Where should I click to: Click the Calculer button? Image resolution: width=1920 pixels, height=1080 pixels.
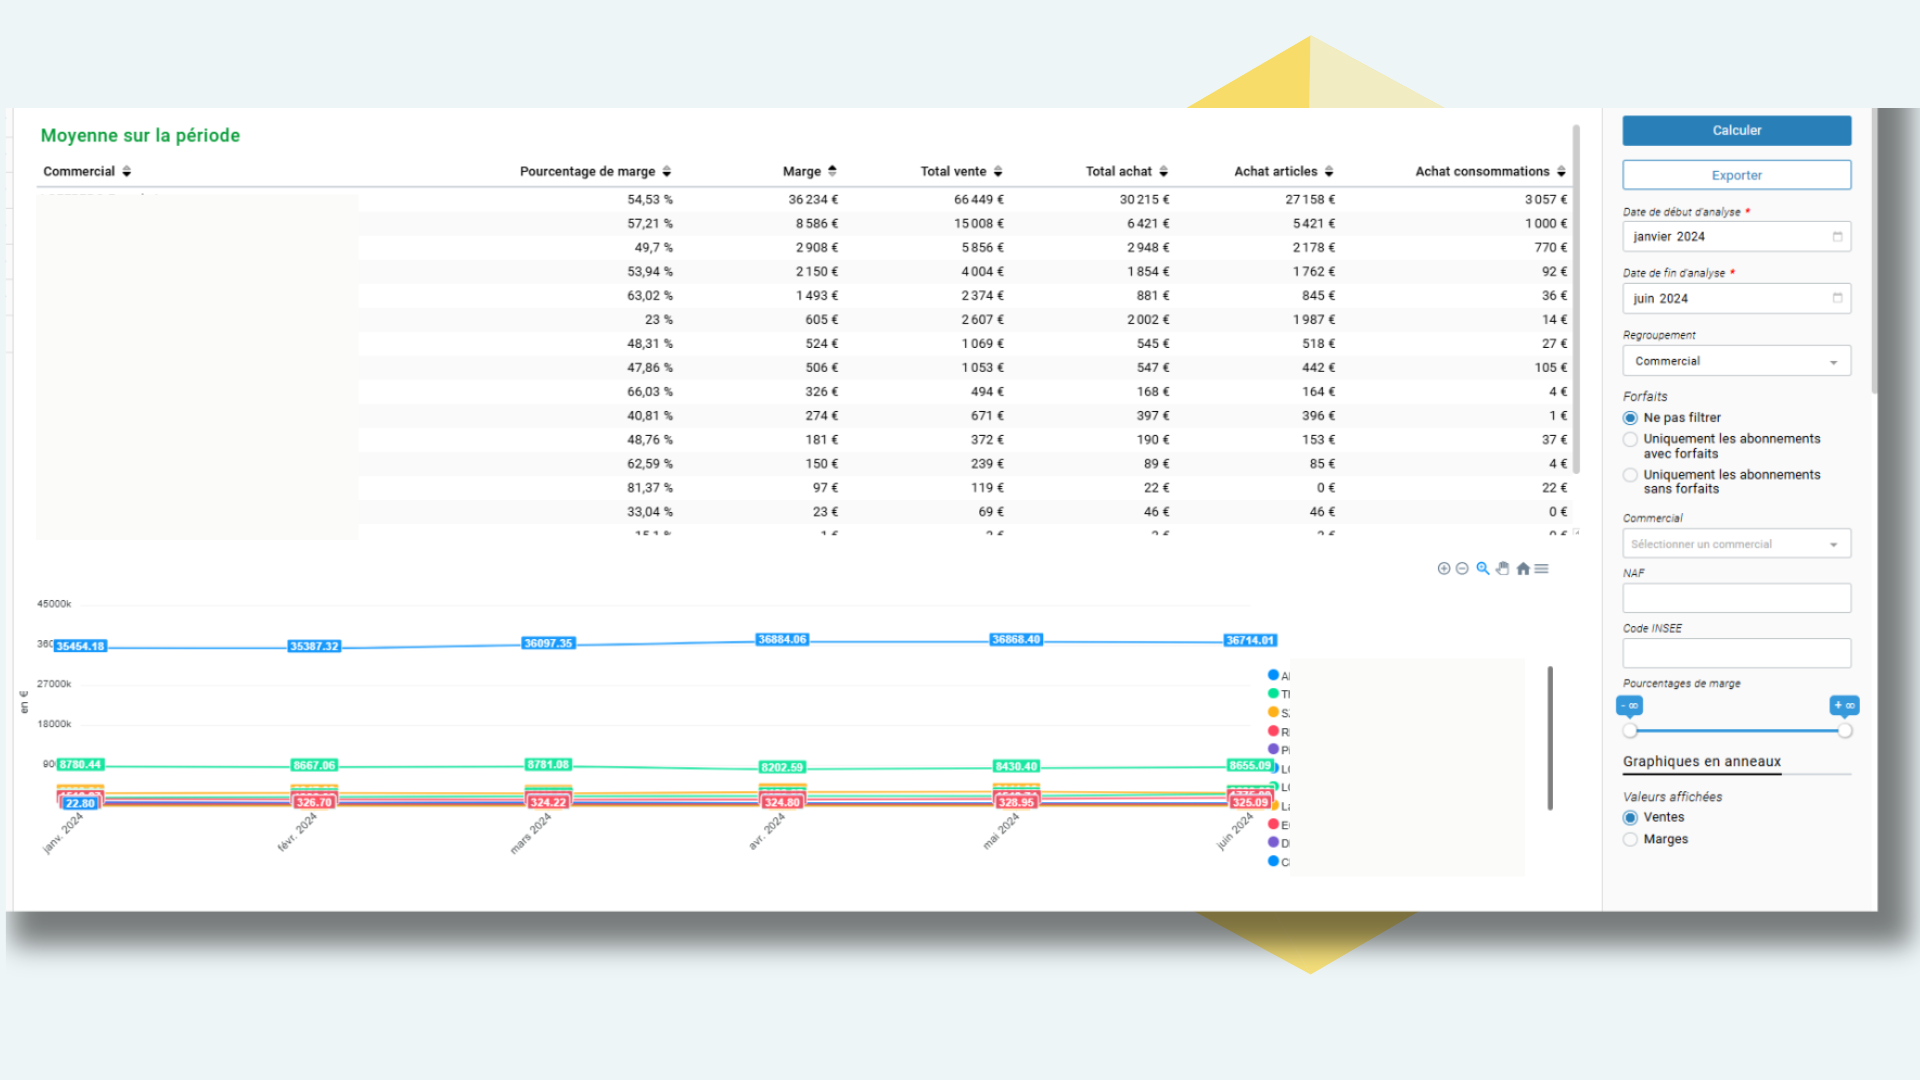[1736, 130]
